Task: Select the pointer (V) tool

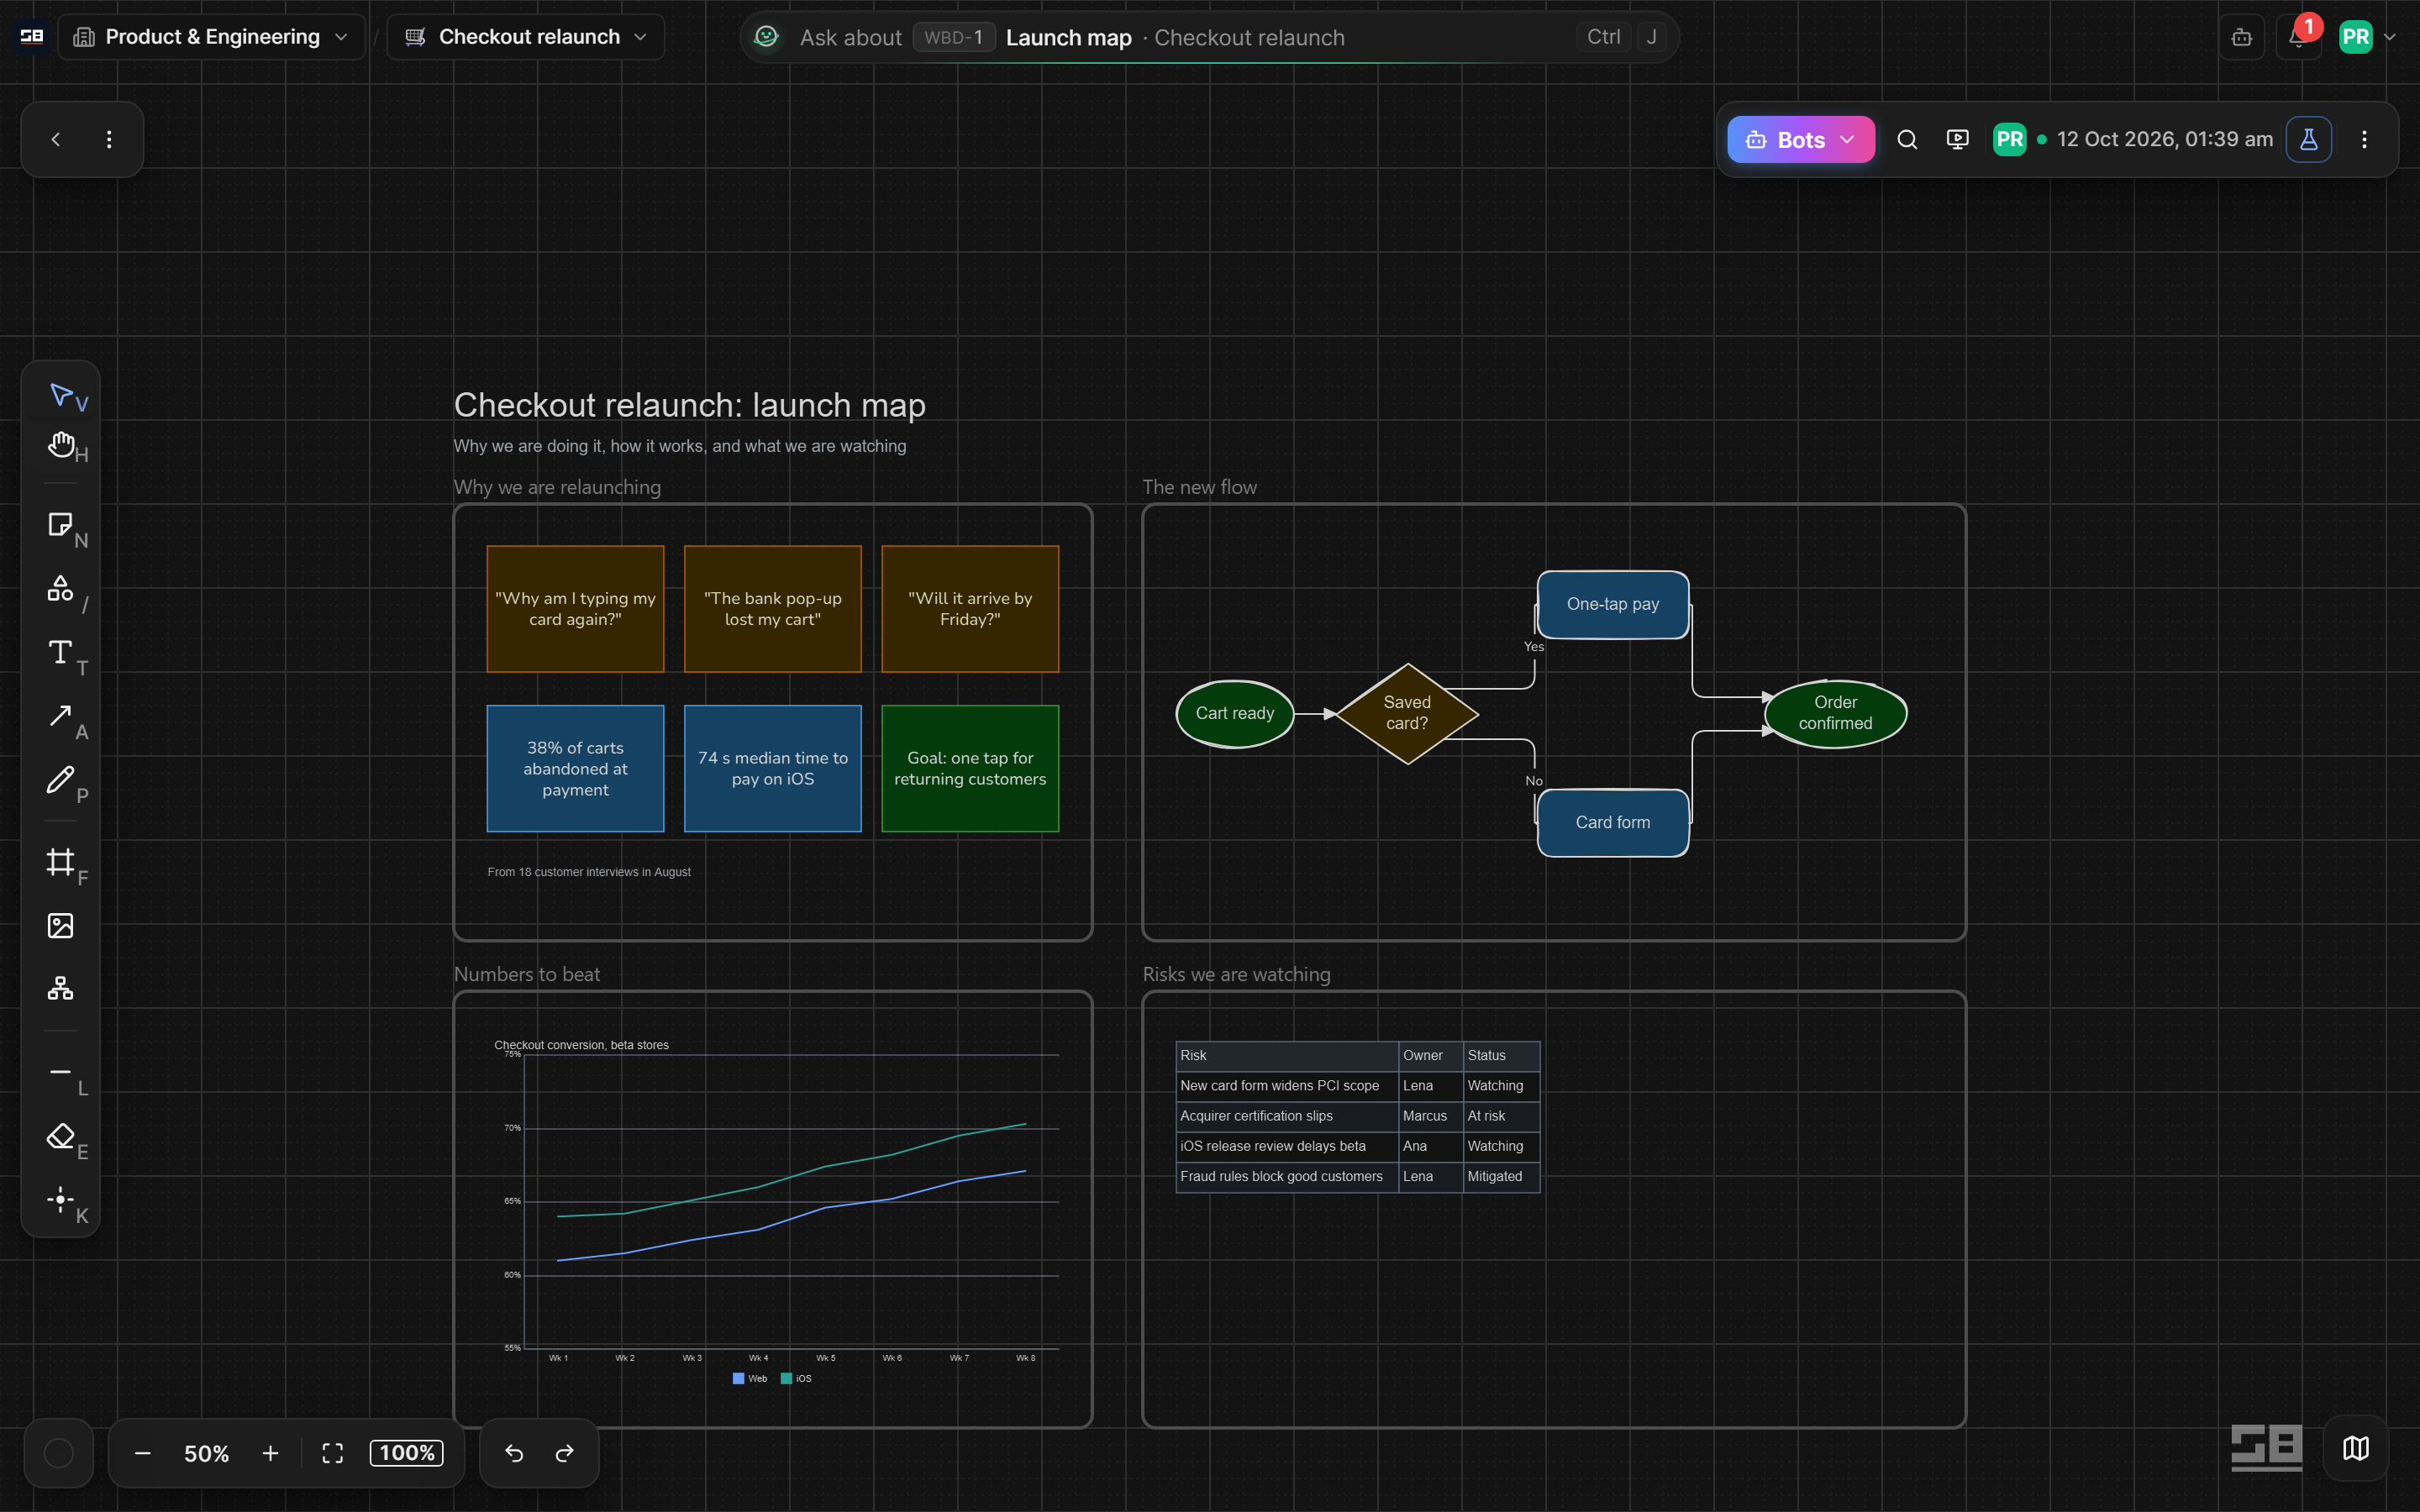Action: coord(61,395)
